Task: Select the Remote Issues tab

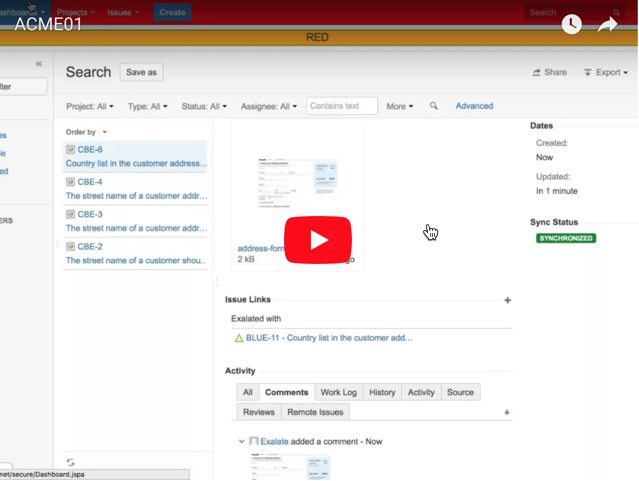Action: 315,412
